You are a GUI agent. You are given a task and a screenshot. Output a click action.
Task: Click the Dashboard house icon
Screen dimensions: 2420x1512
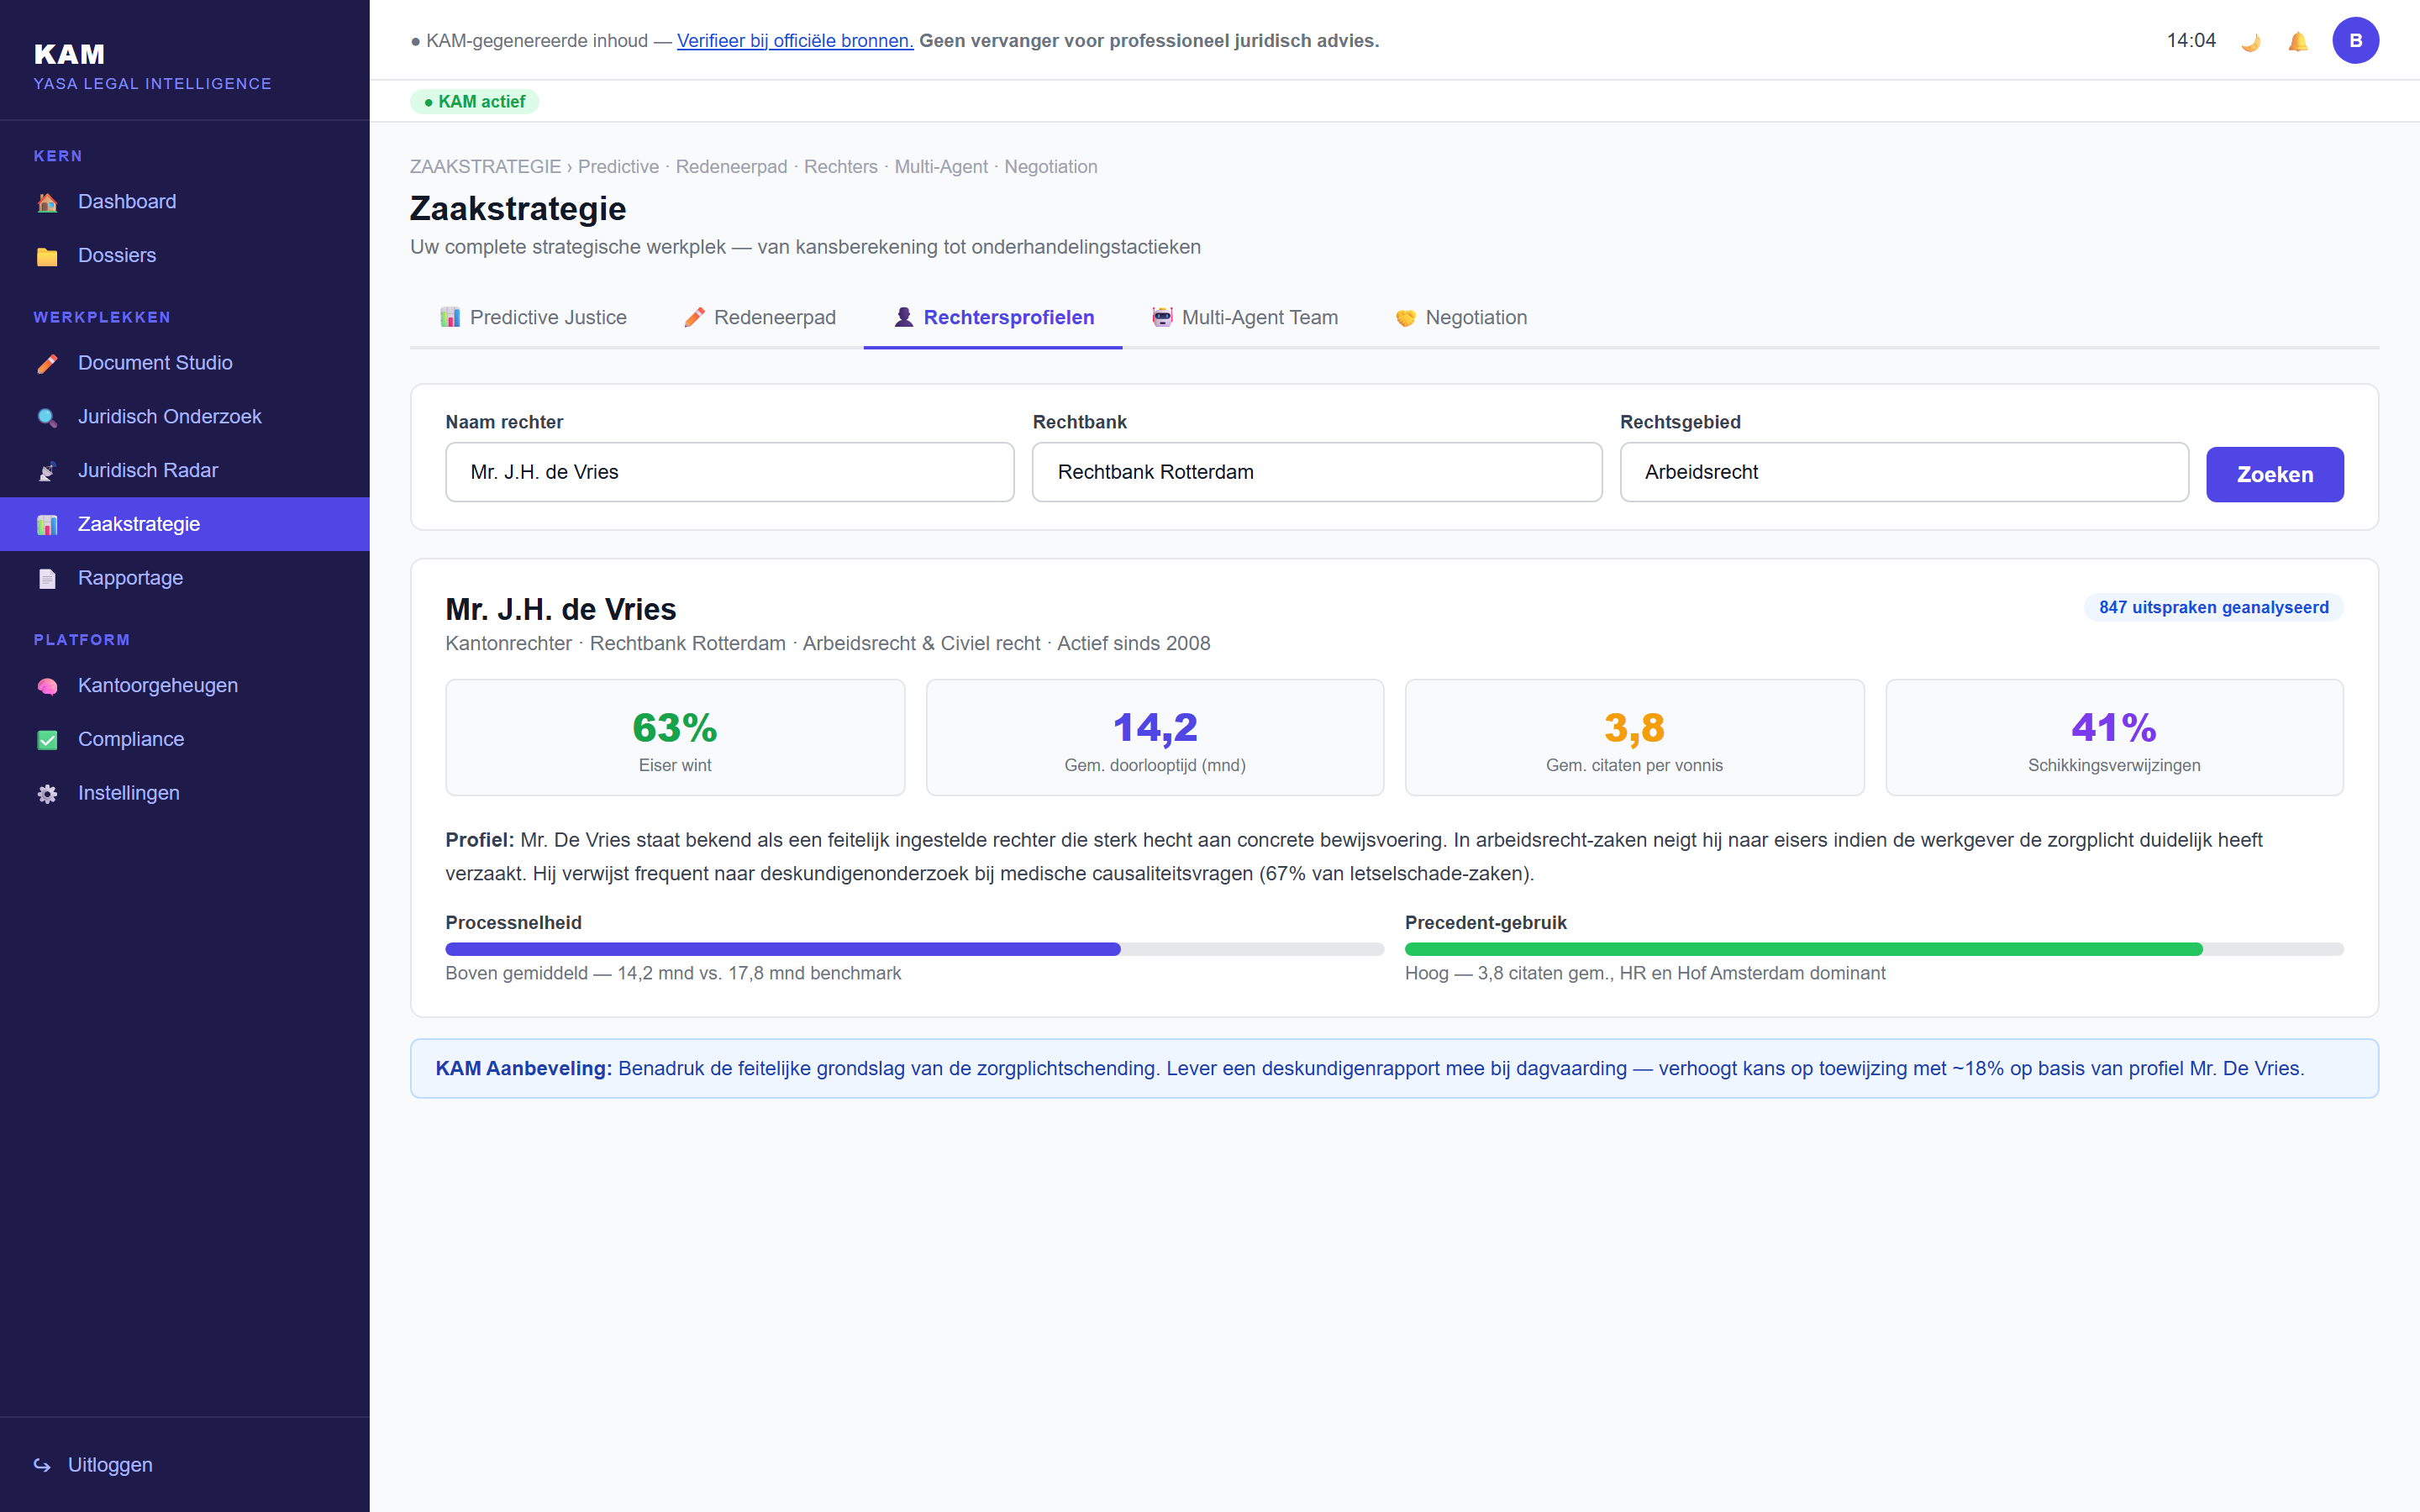pos(47,203)
